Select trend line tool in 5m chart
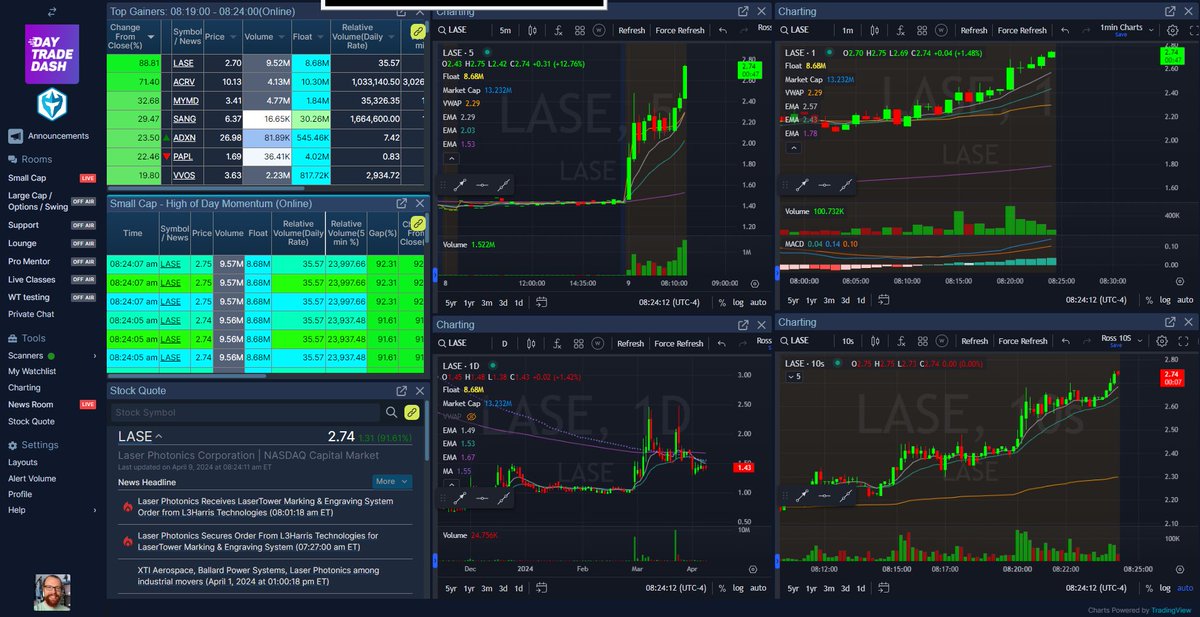The width and height of the screenshot is (1200, 617). point(461,184)
